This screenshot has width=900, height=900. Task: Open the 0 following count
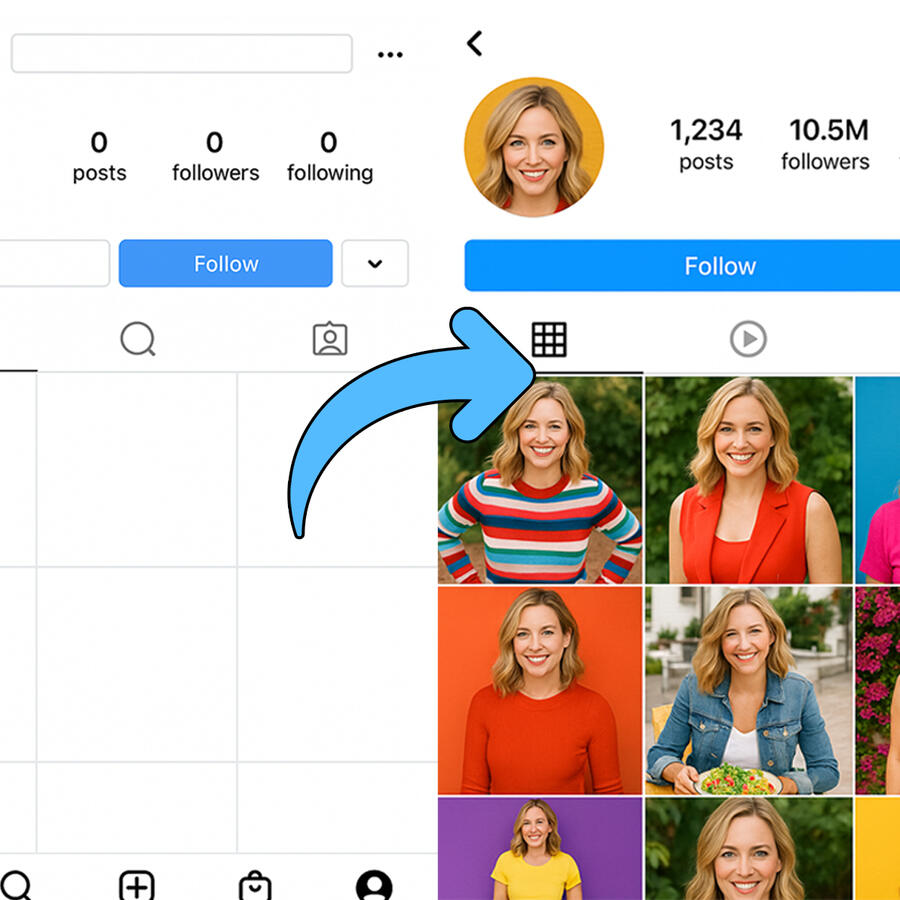(329, 156)
